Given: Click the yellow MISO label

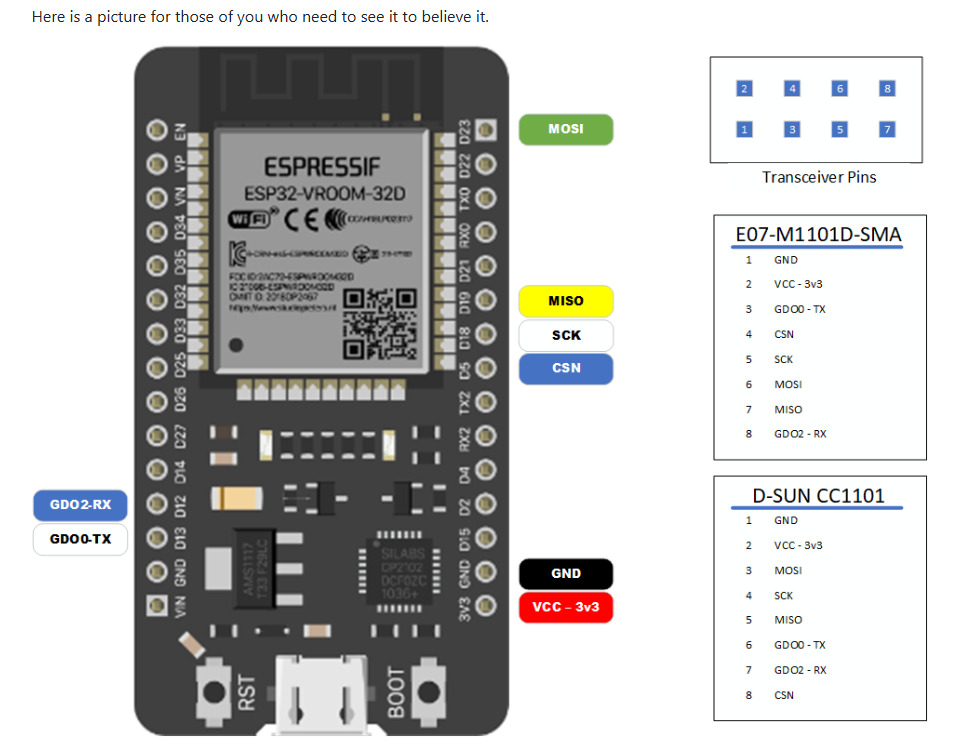Looking at the screenshot, I should [566, 301].
